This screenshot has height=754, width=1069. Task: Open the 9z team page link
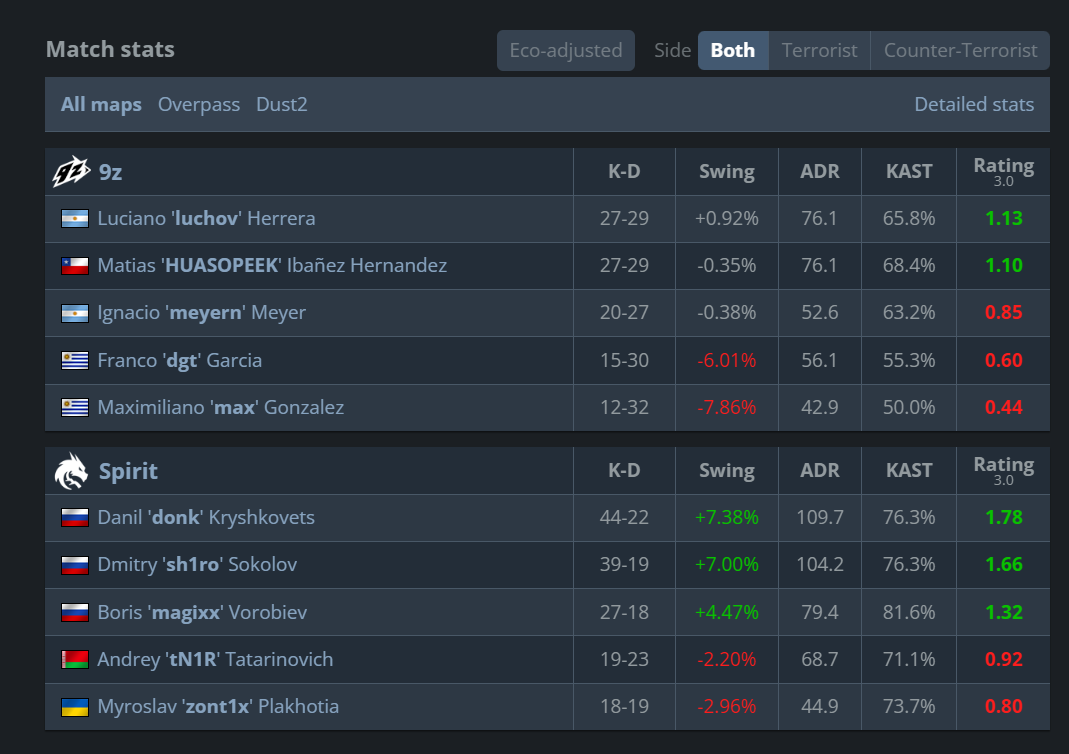110,172
